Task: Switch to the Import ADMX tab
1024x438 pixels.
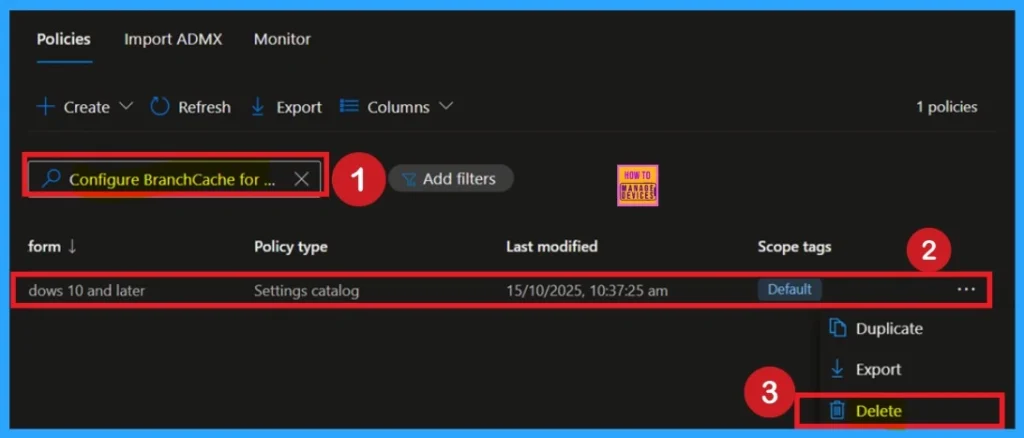Action: coord(173,39)
